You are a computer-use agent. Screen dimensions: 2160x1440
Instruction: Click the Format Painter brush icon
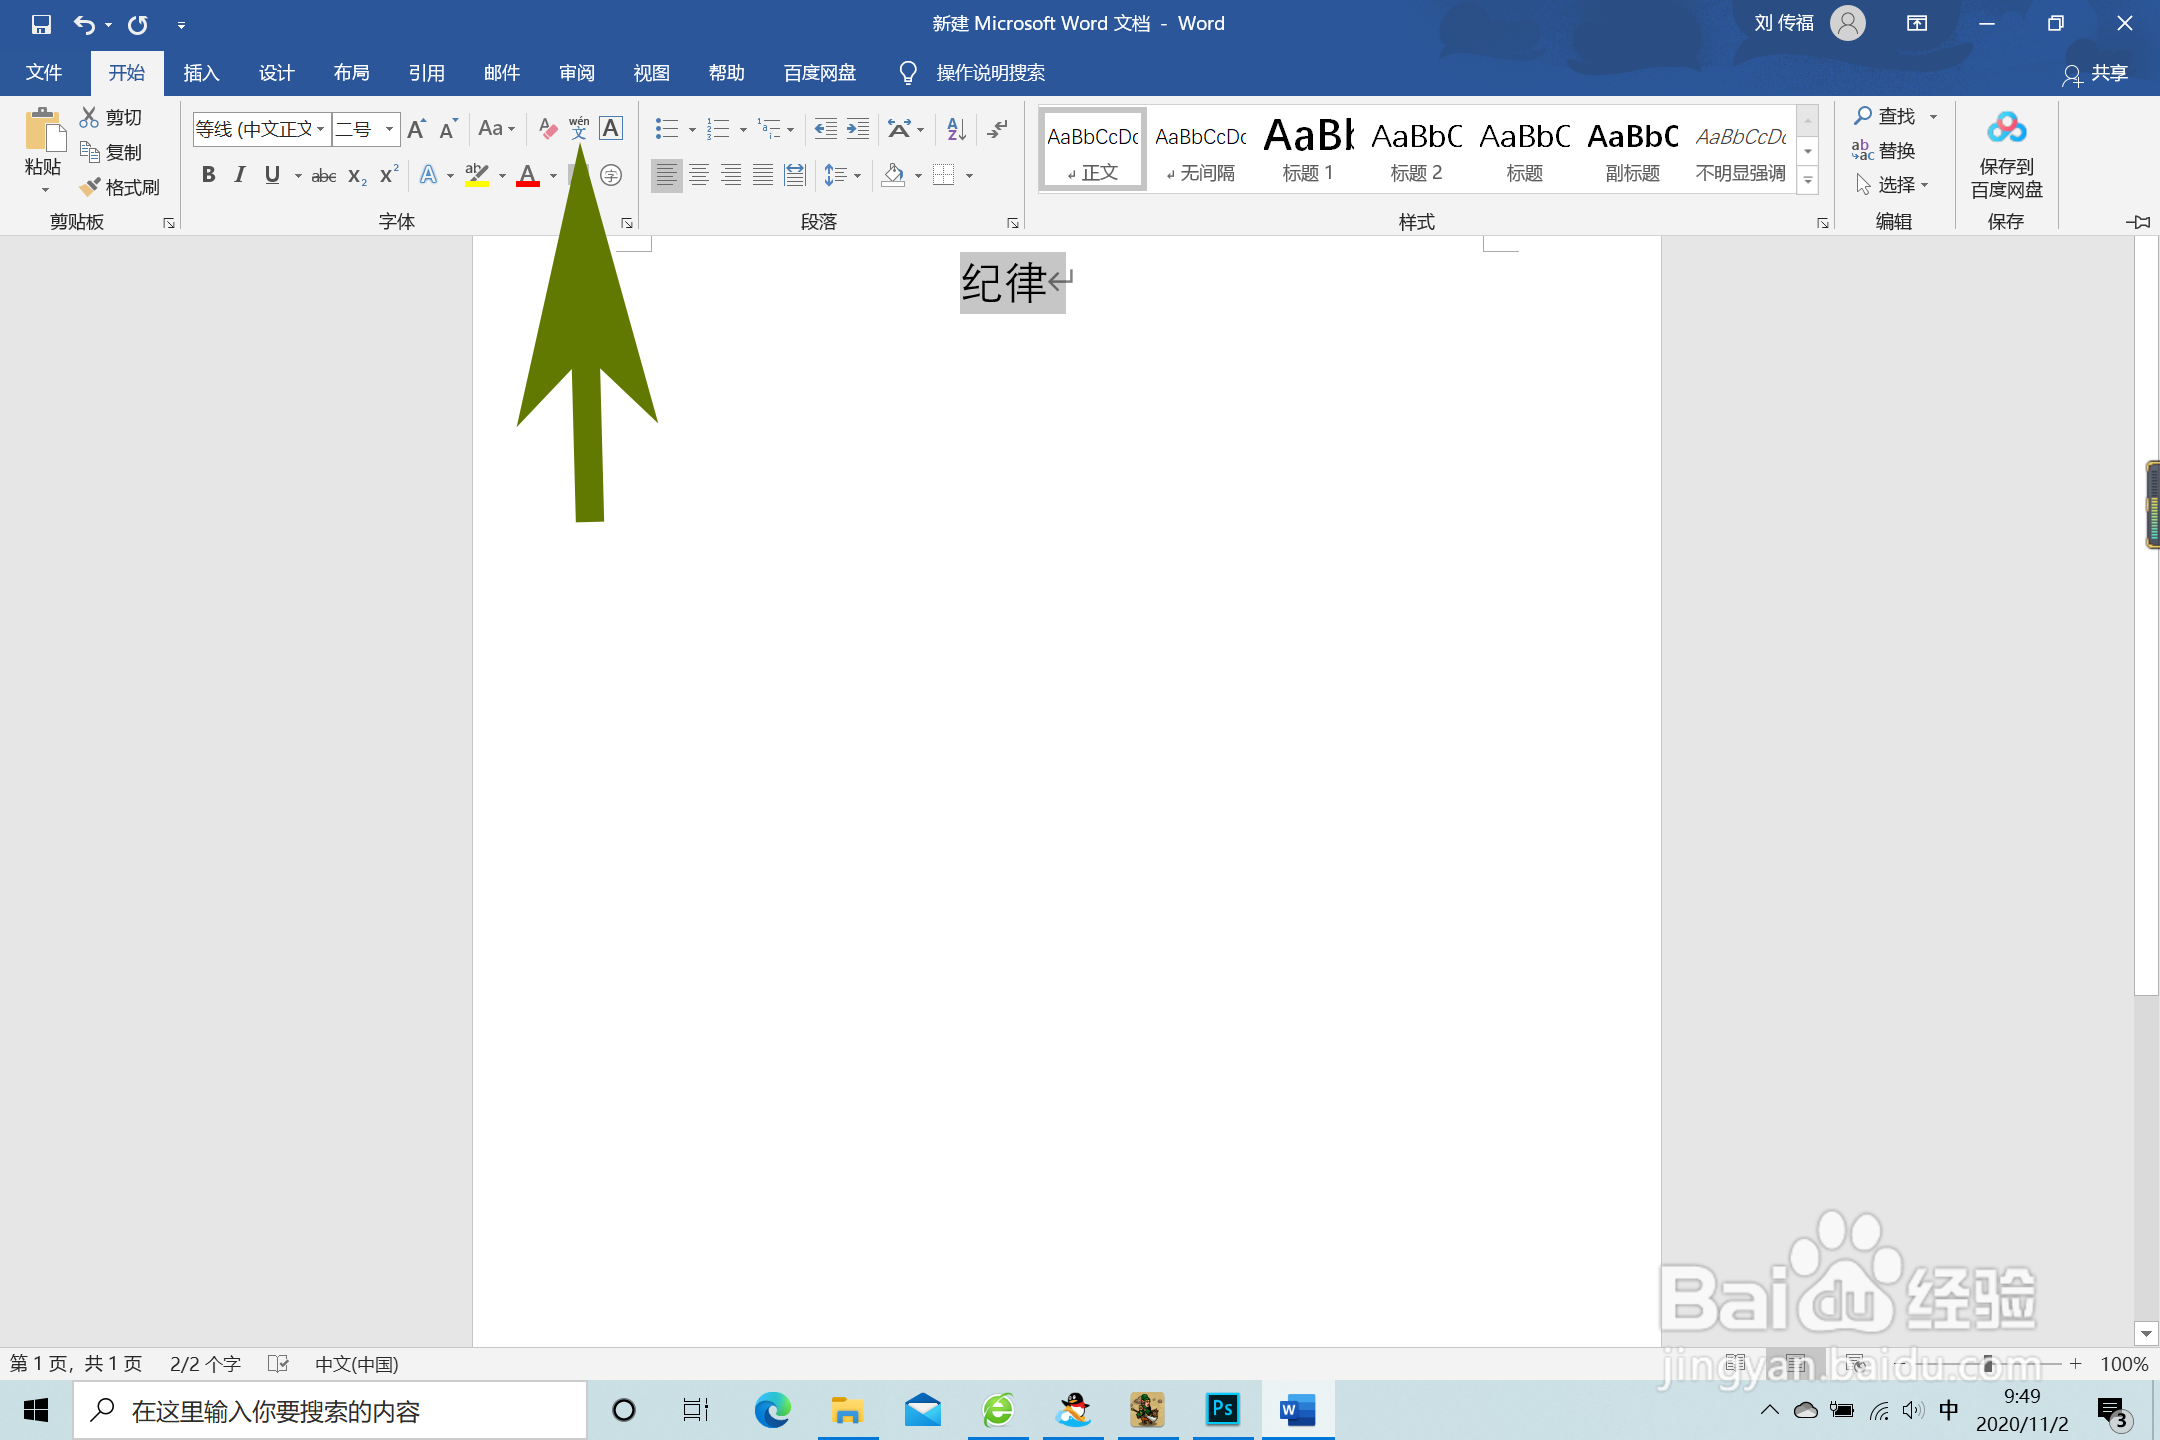[x=90, y=187]
